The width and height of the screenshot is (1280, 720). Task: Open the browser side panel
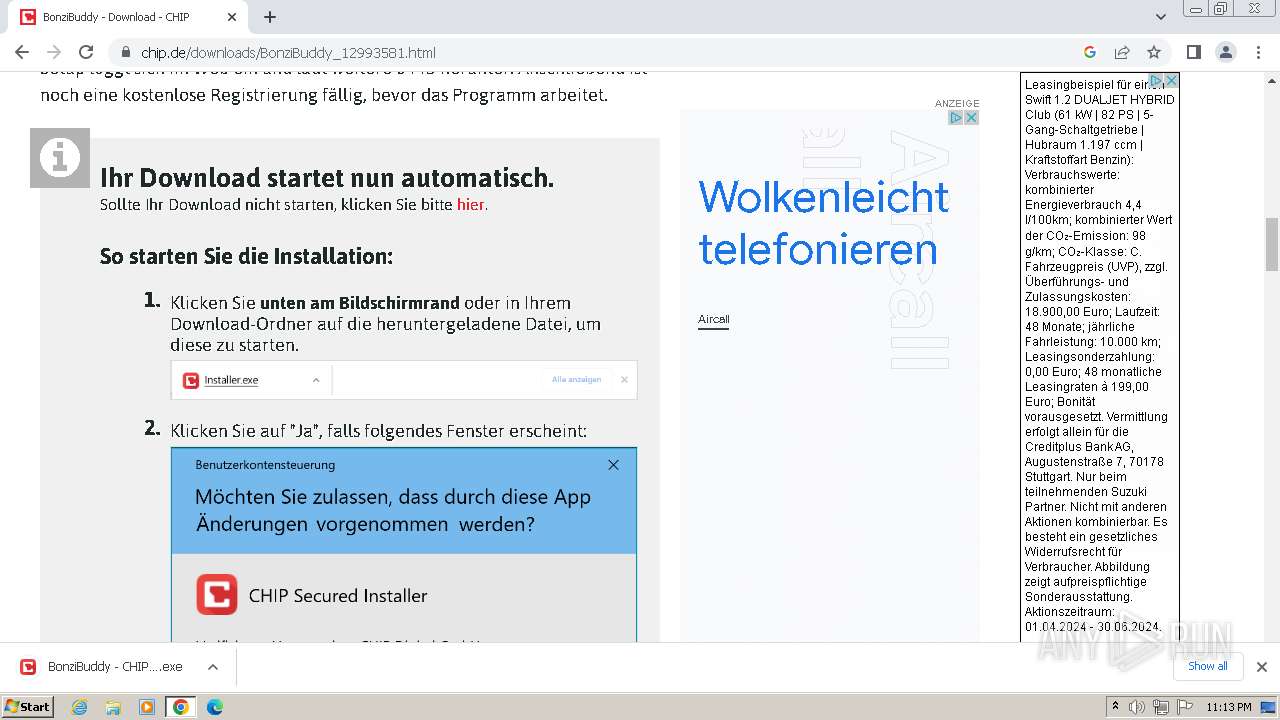[x=1194, y=52]
